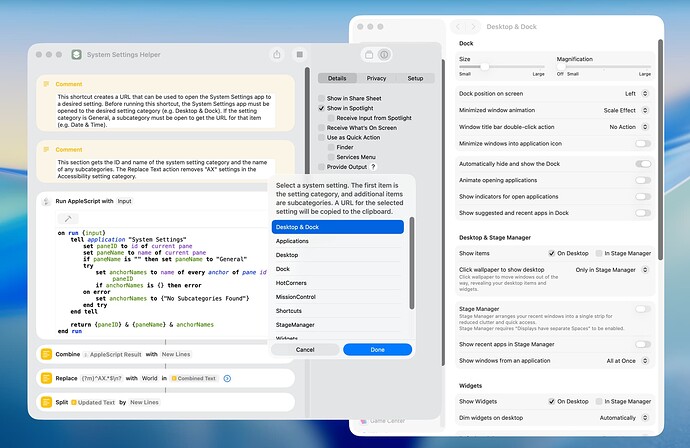Open Minimized window animation dropdown
The height and width of the screenshot is (448, 690).
[x=626, y=110]
